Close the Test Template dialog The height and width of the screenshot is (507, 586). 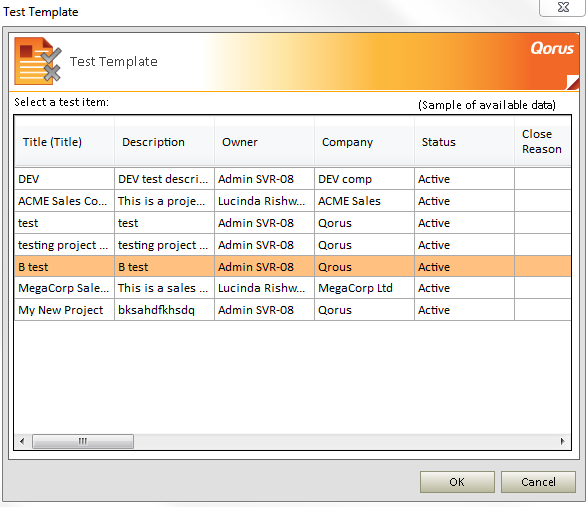[562, 7]
